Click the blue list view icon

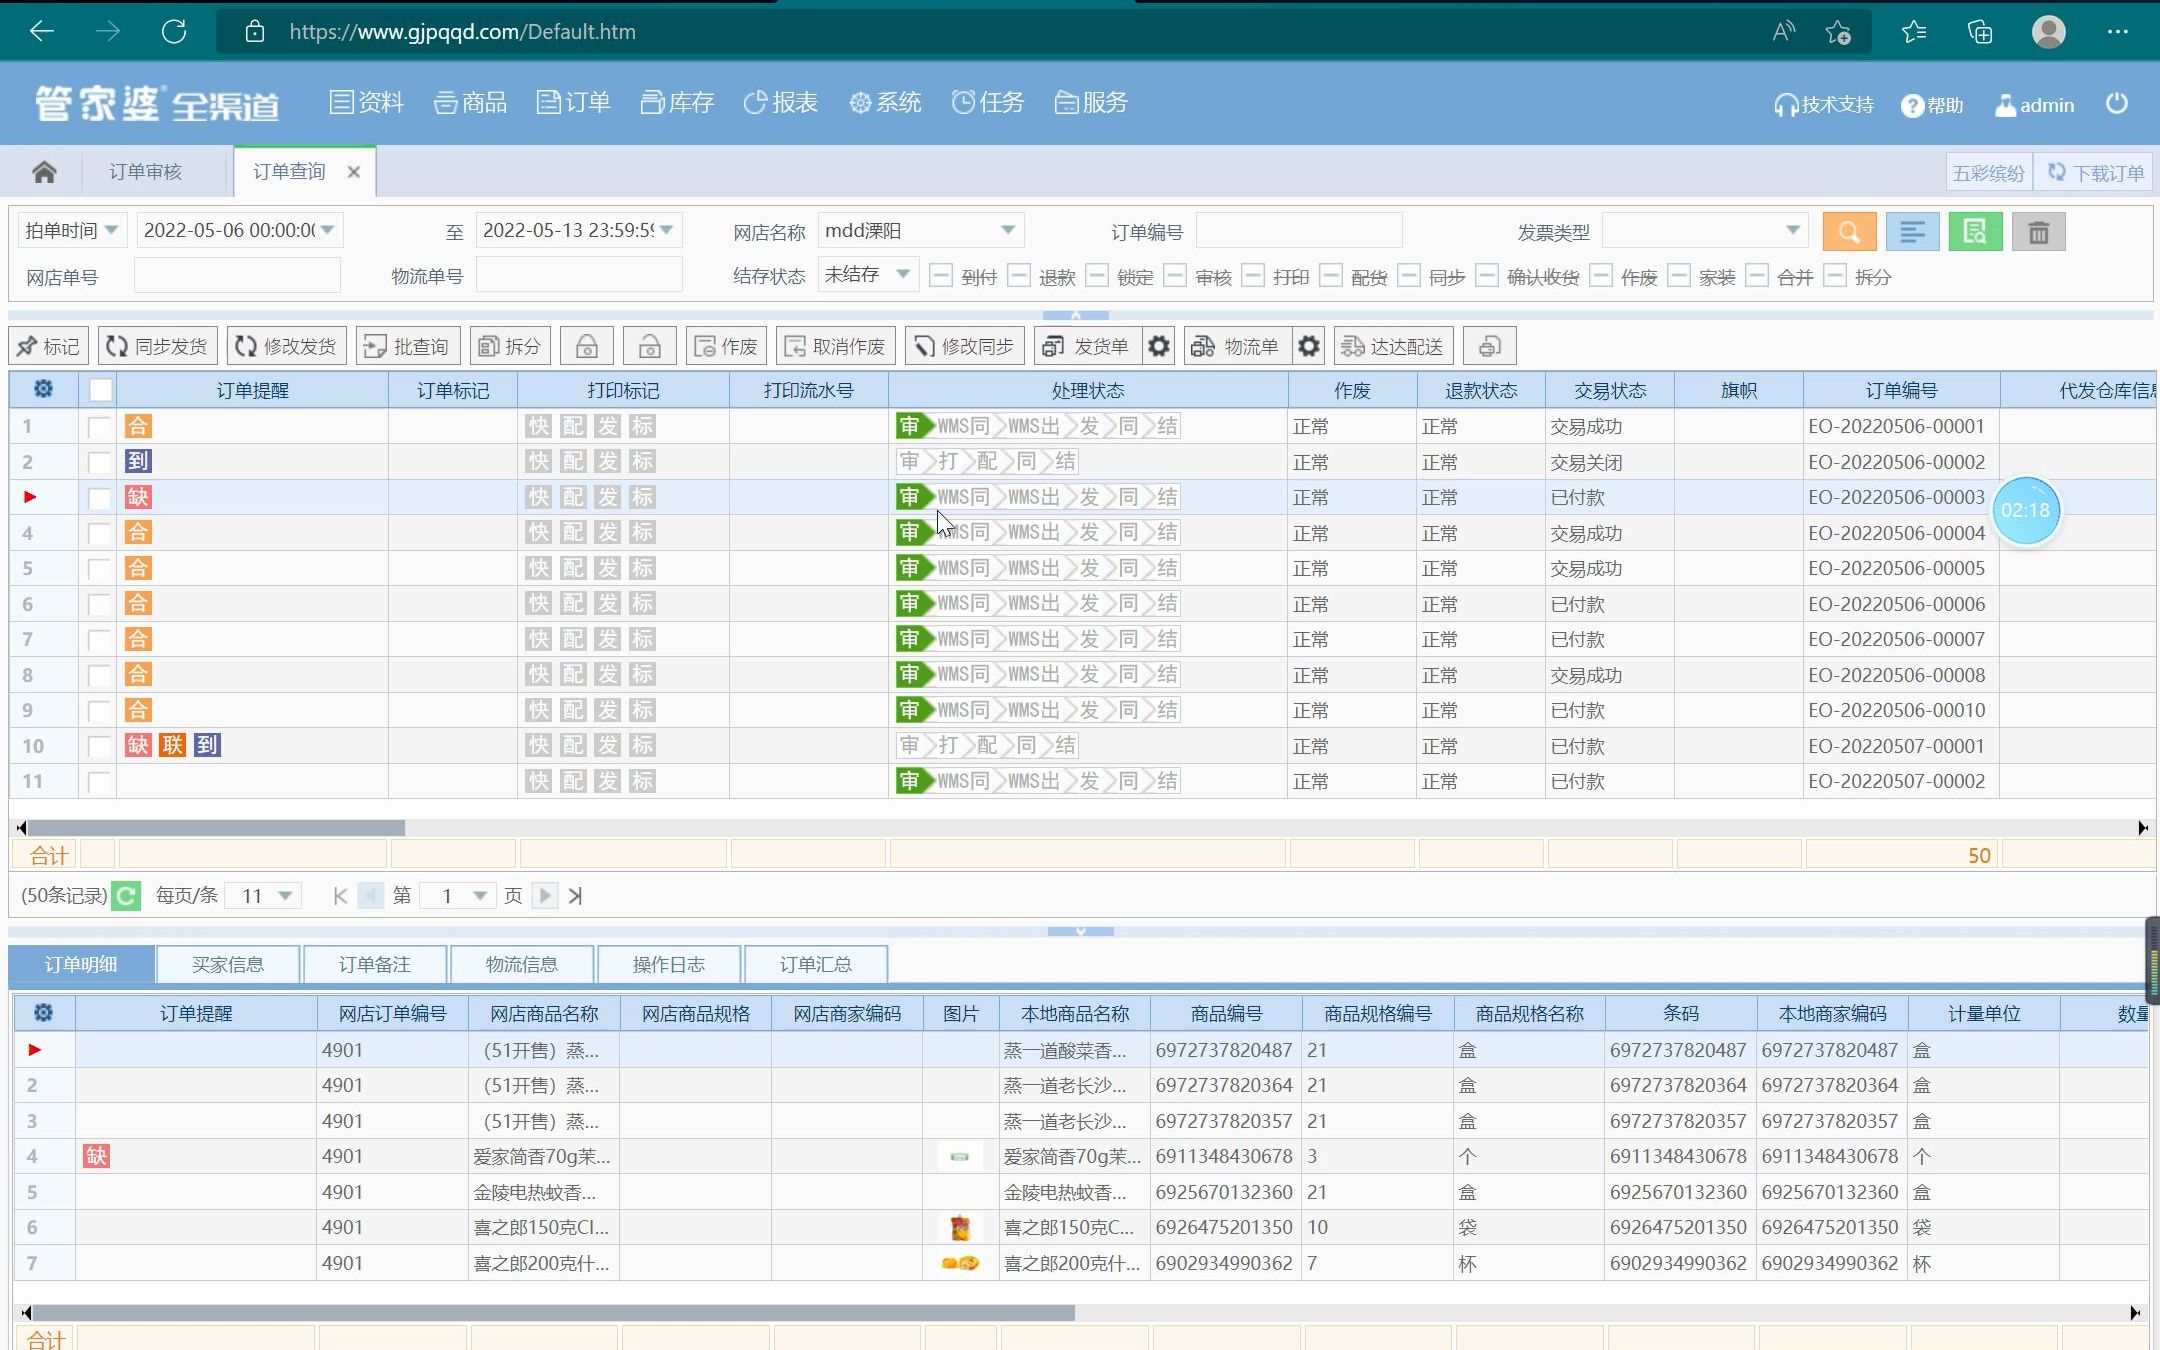pyautogui.click(x=1911, y=232)
